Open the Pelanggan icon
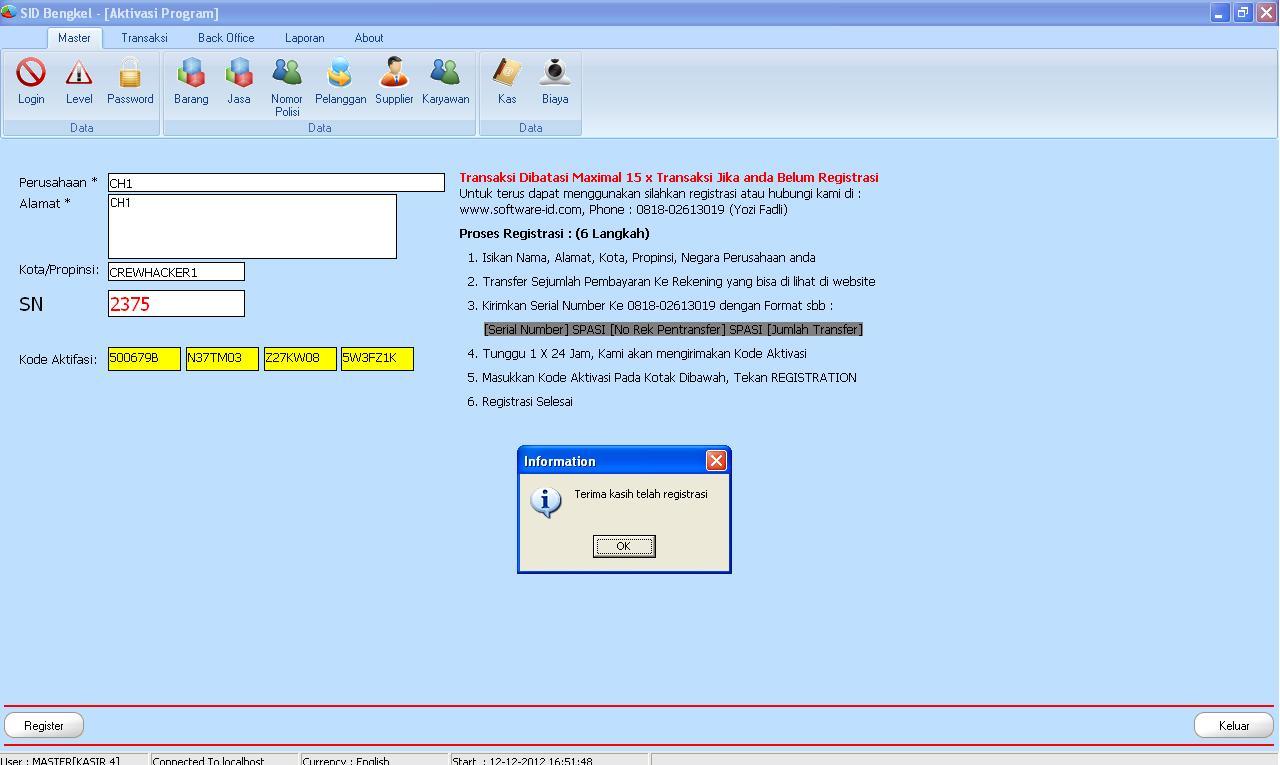 340,81
